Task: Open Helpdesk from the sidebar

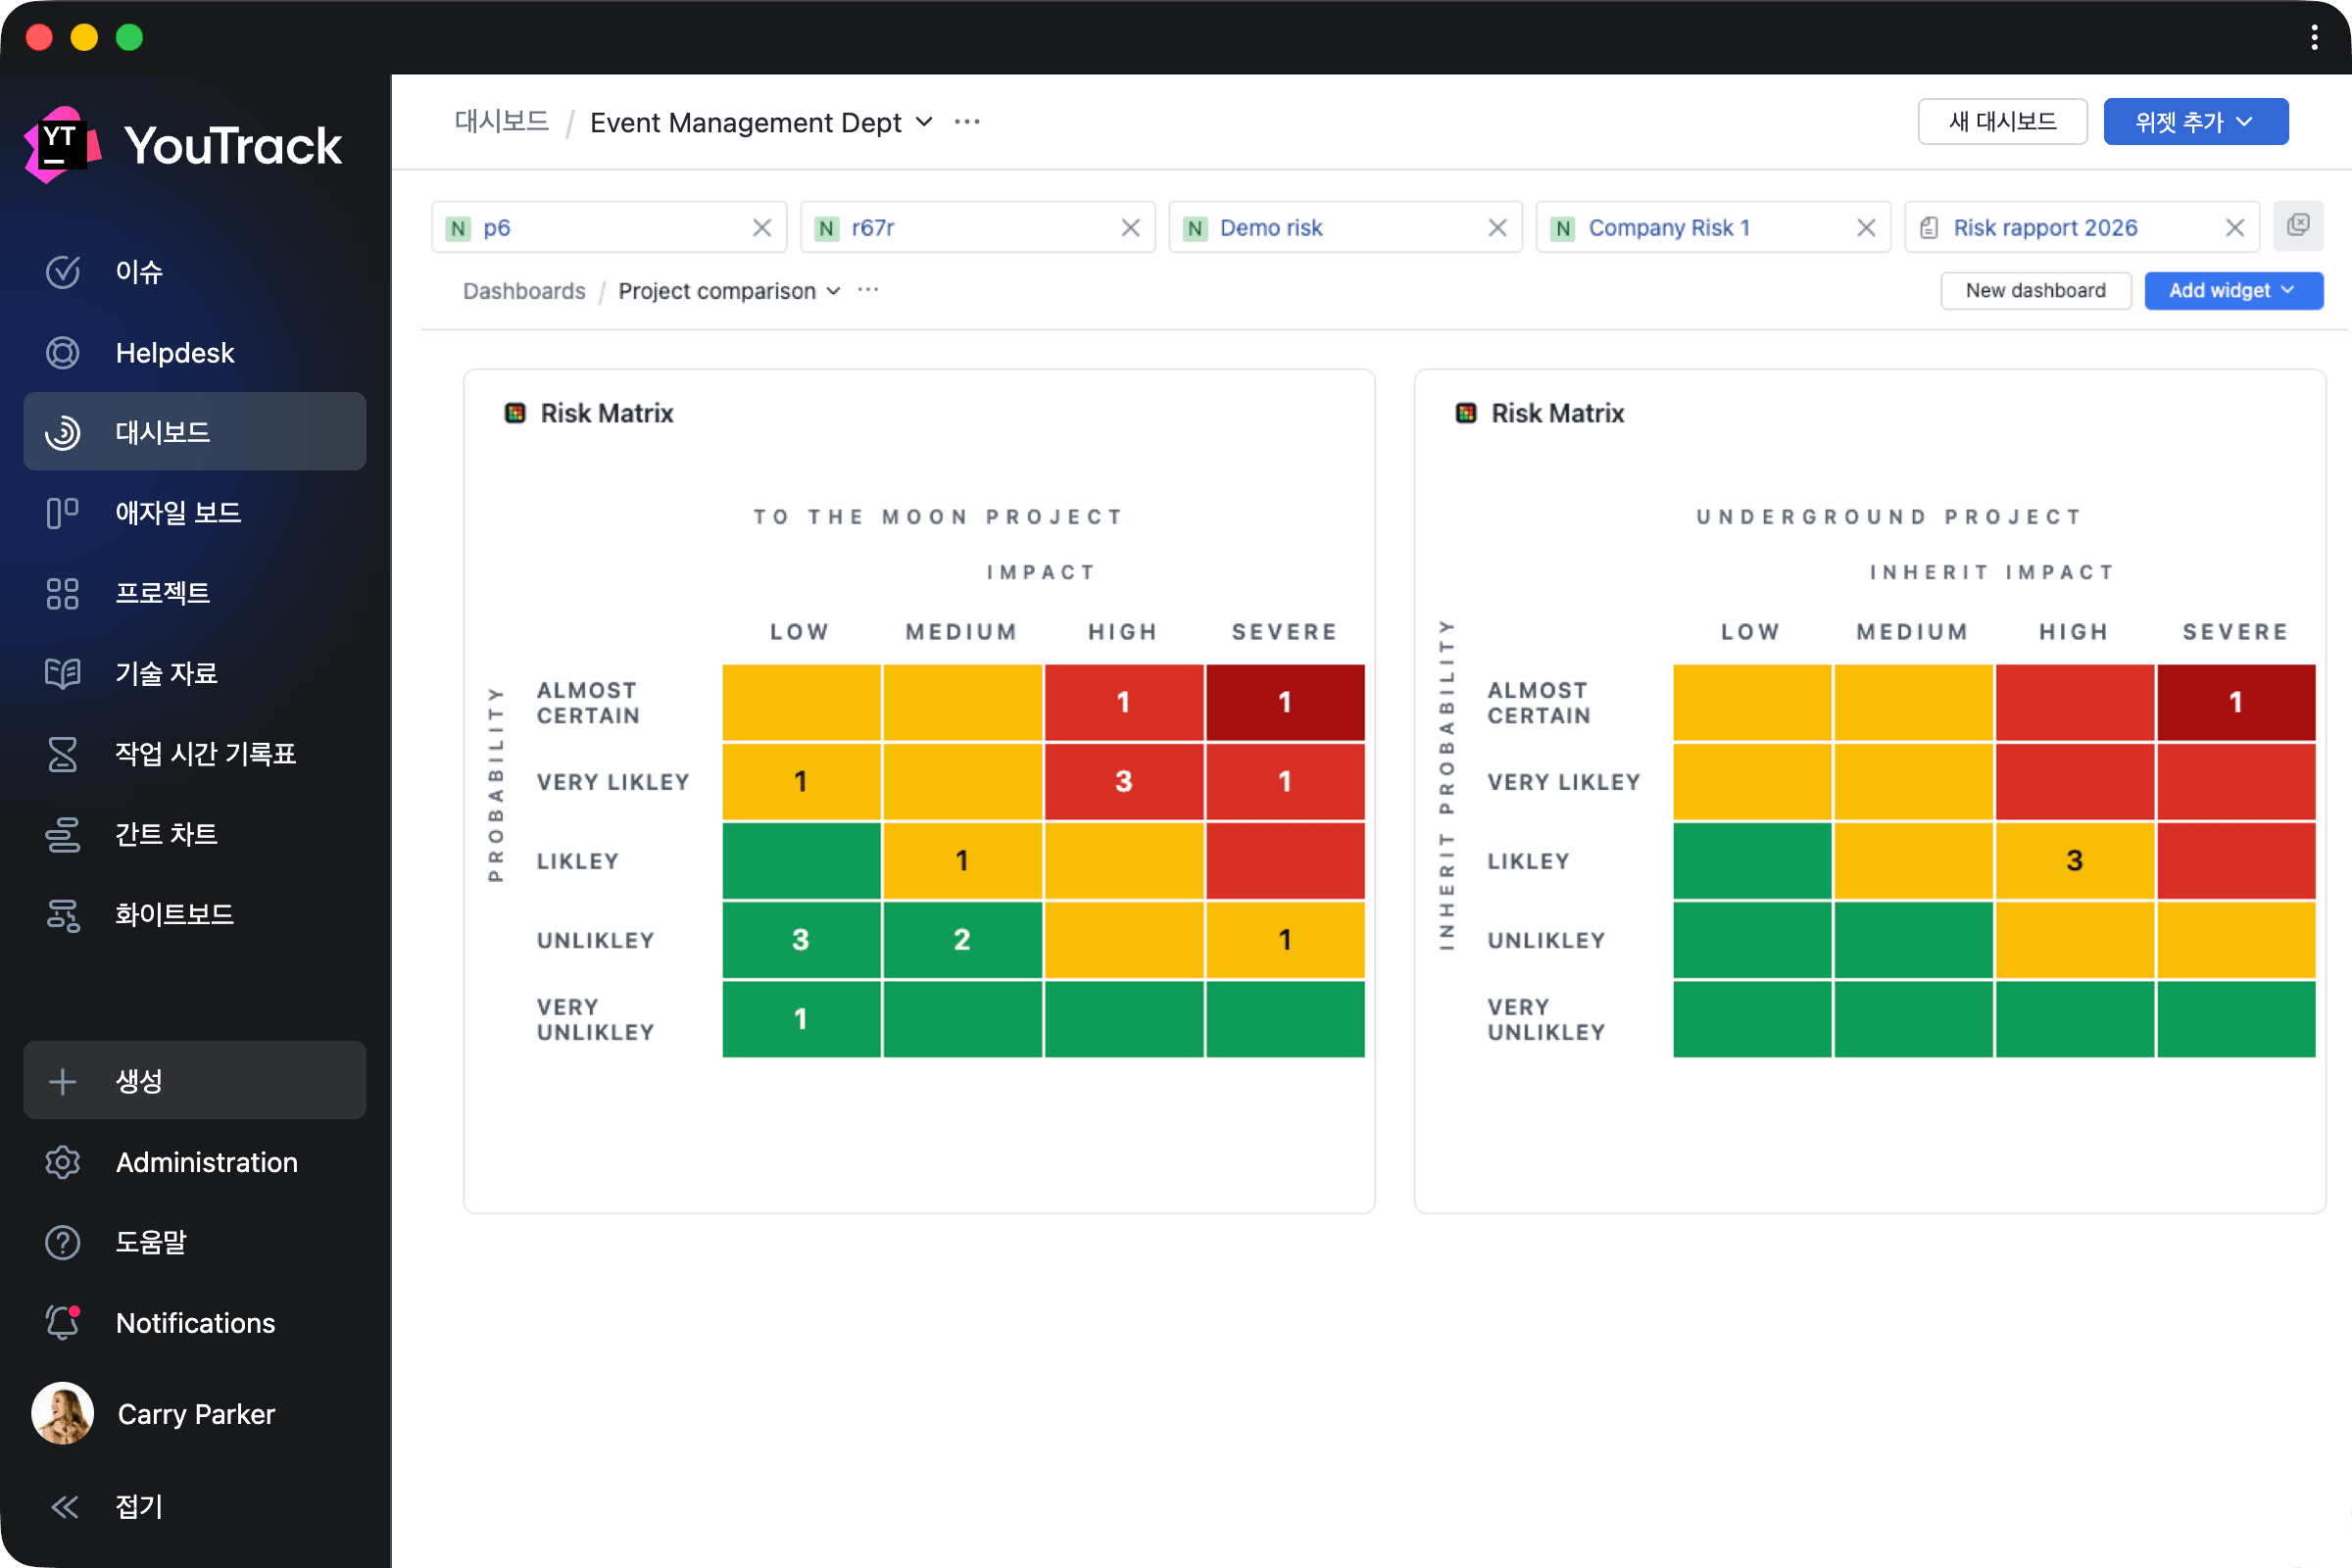Action: pyautogui.click(x=174, y=353)
